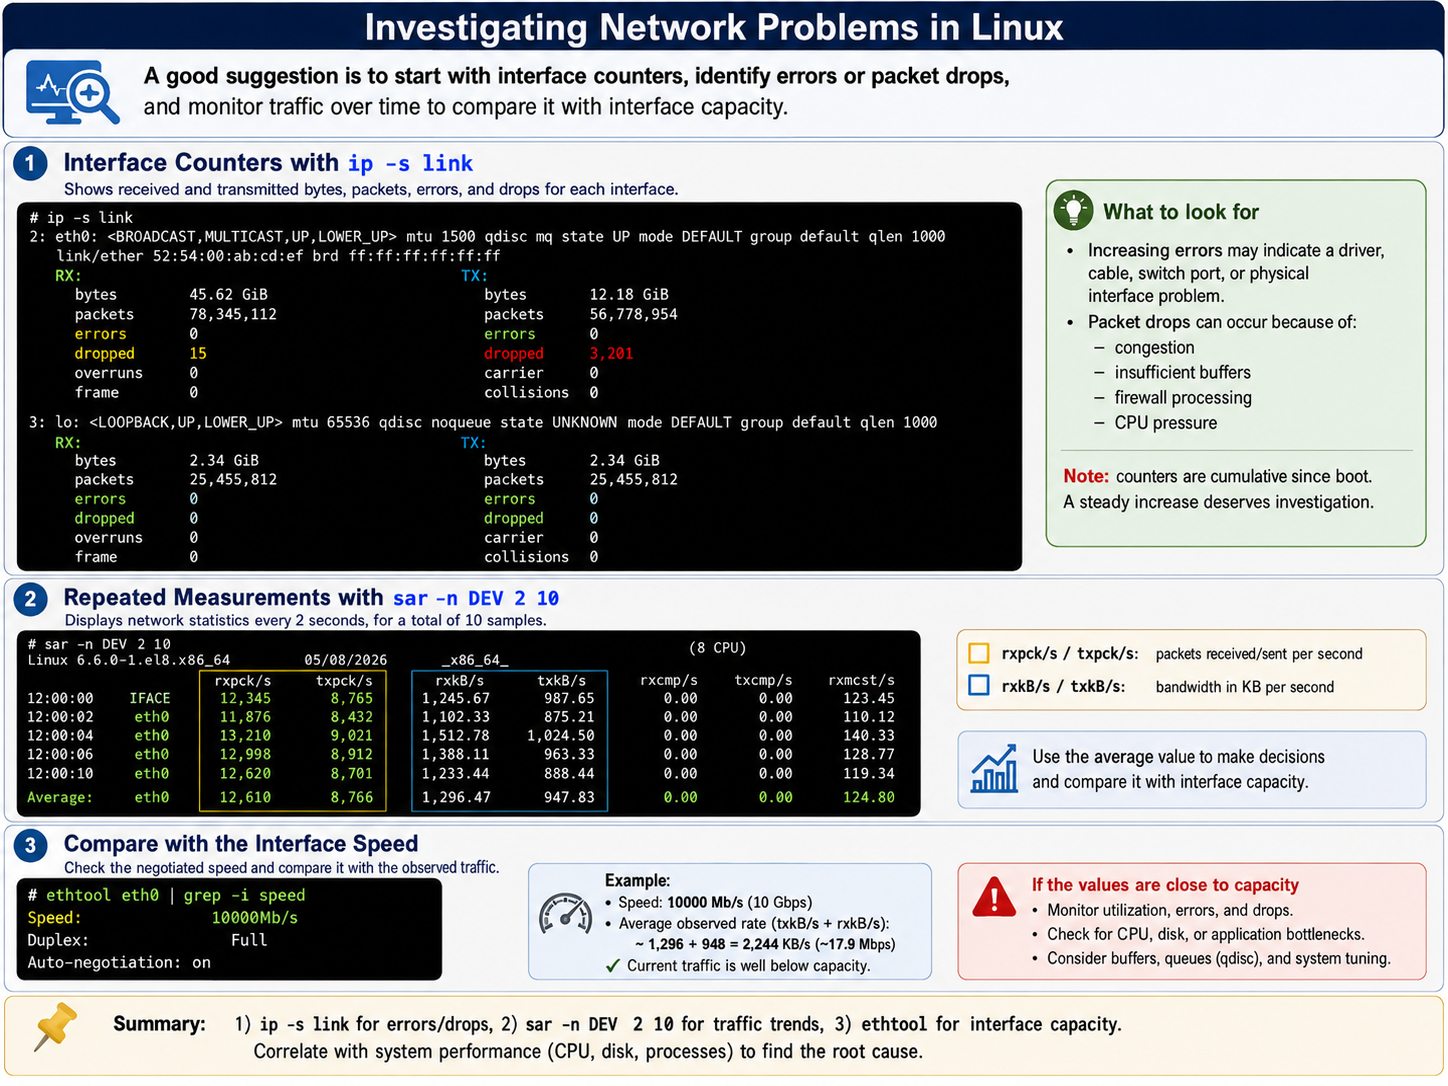Click 'Consider buffers, queues (qdisc), and system tuning.'
Viewport: 1448px width, 1086px height.
coord(1218,959)
